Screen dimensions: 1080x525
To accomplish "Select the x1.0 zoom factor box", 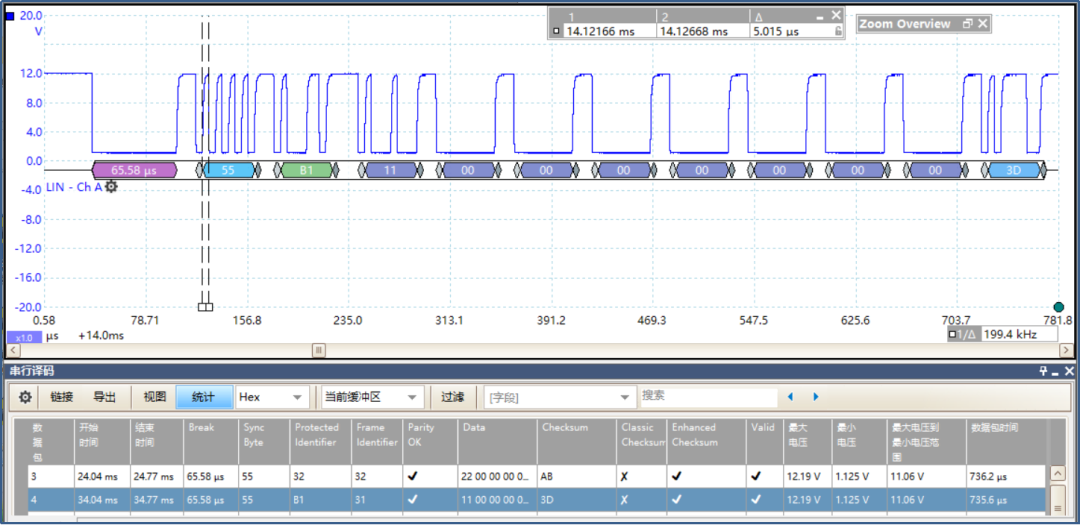I will point(25,338).
